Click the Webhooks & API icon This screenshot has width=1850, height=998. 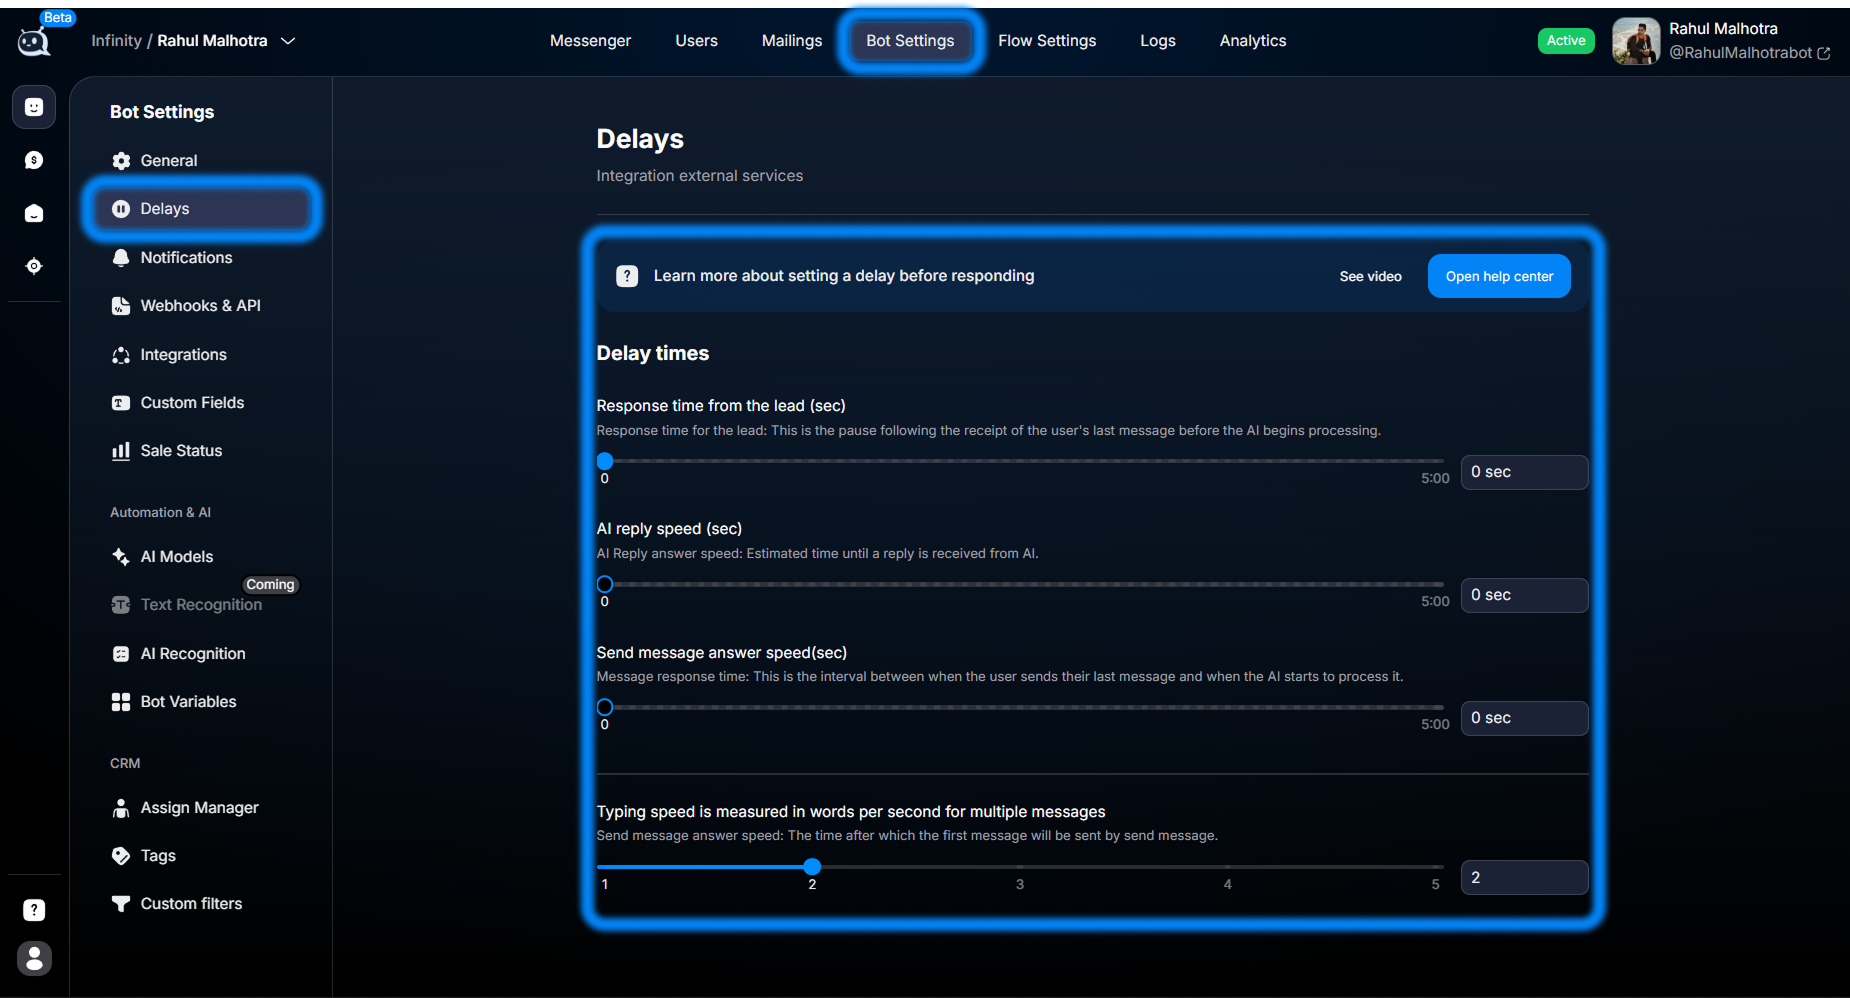pyautogui.click(x=121, y=306)
